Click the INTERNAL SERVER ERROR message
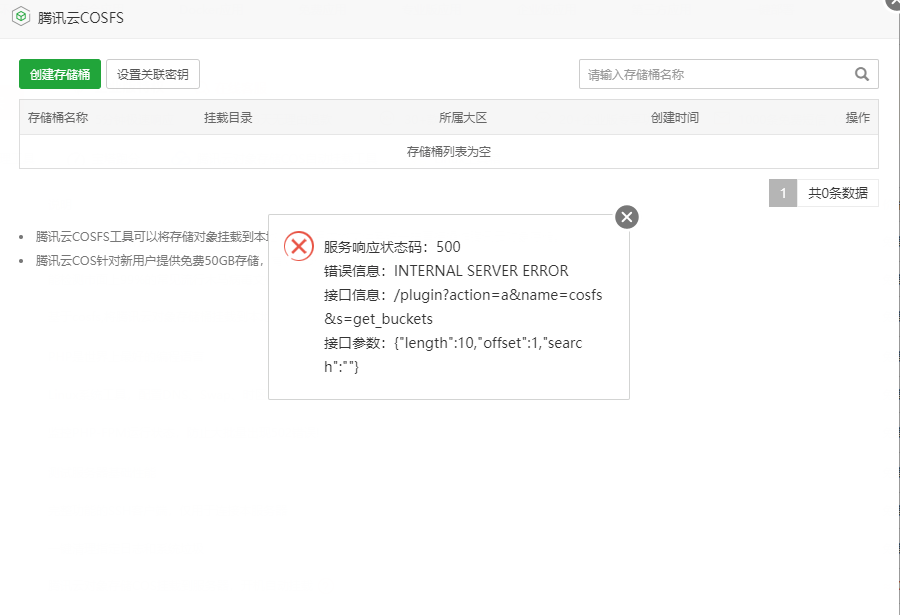Image resolution: width=900 pixels, height=615 pixels. (481, 270)
